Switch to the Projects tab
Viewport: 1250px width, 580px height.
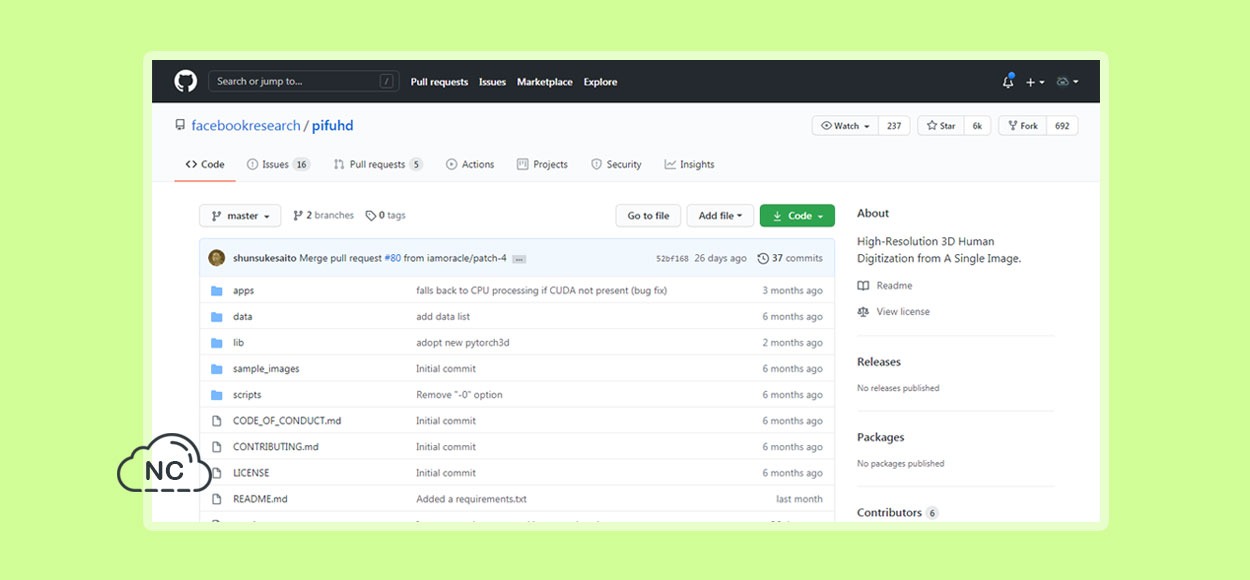[542, 165]
